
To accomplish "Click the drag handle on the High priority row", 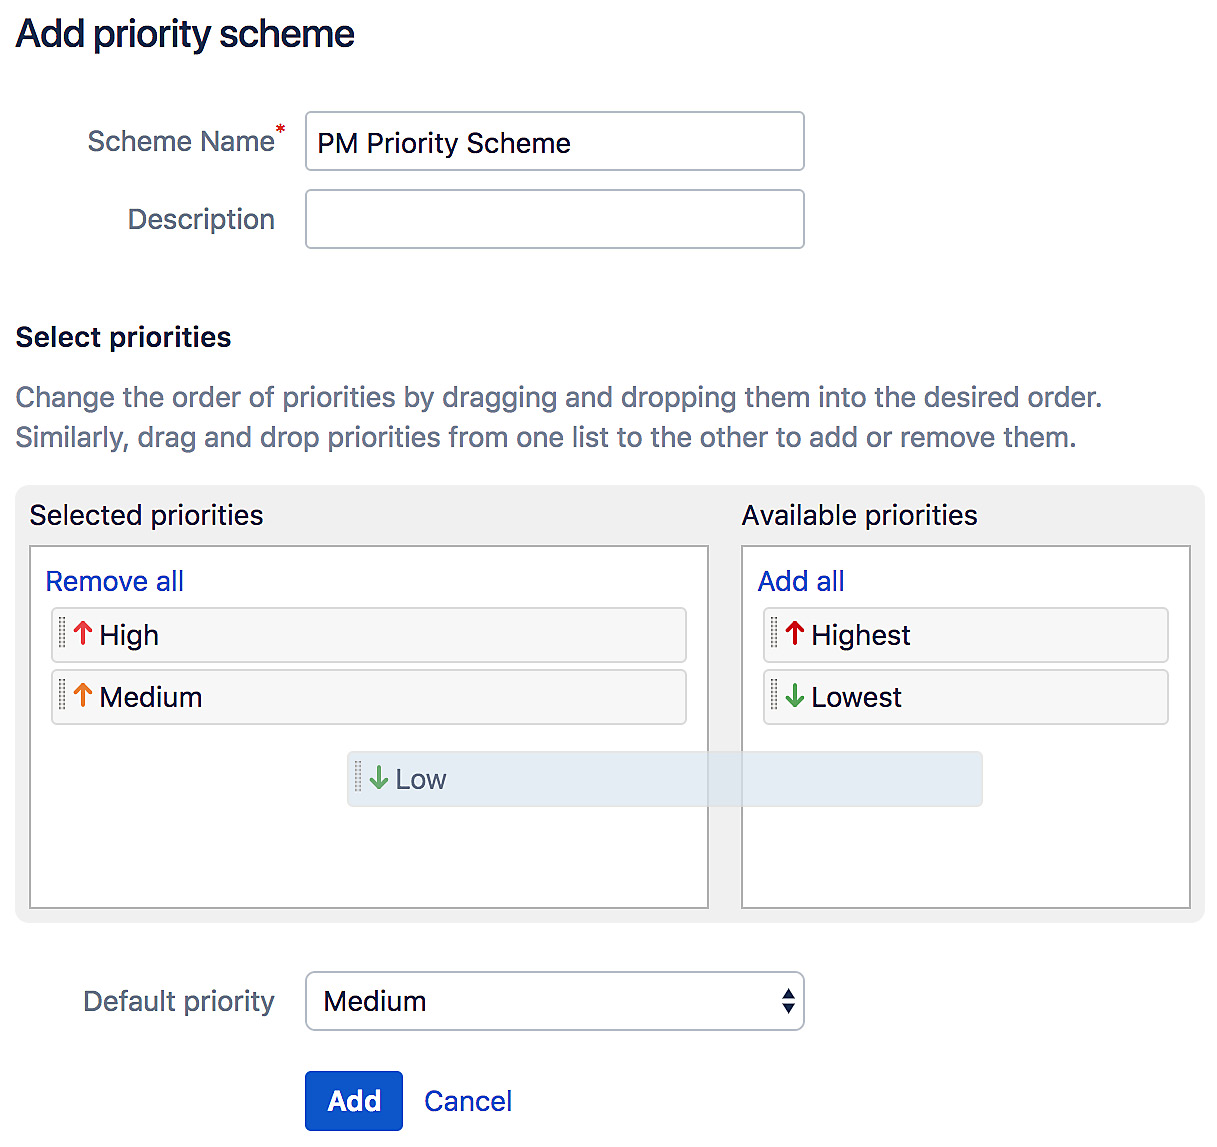I will pos(62,634).
